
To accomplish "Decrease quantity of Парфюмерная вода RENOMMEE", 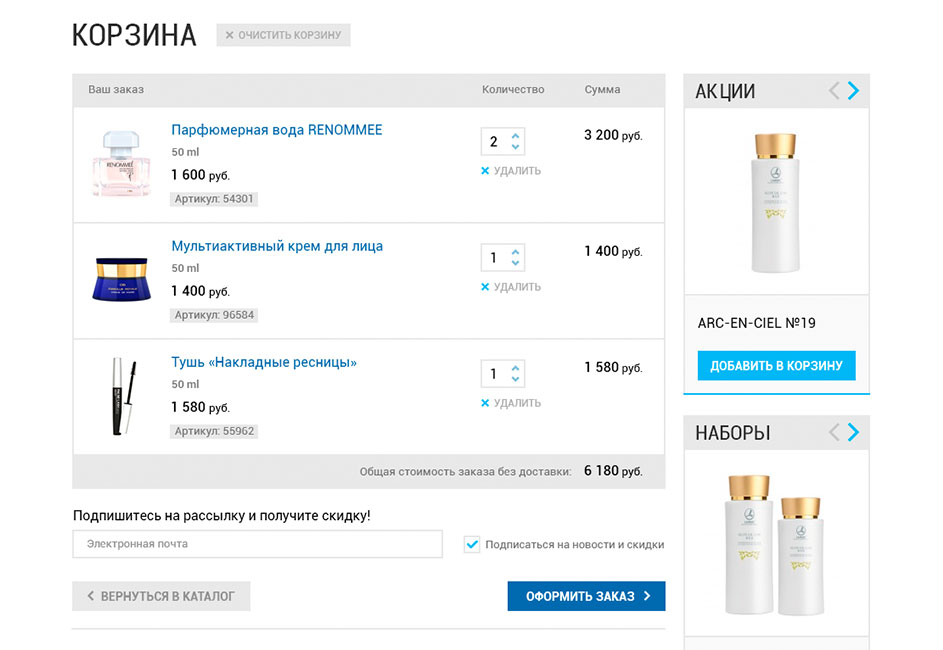I will [515, 147].
